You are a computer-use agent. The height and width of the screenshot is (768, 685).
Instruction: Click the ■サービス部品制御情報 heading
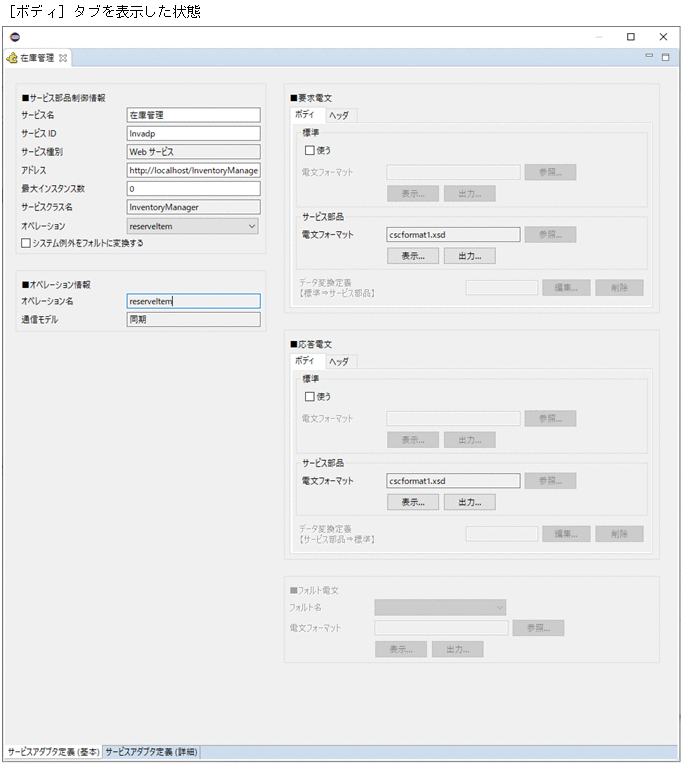point(63,98)
